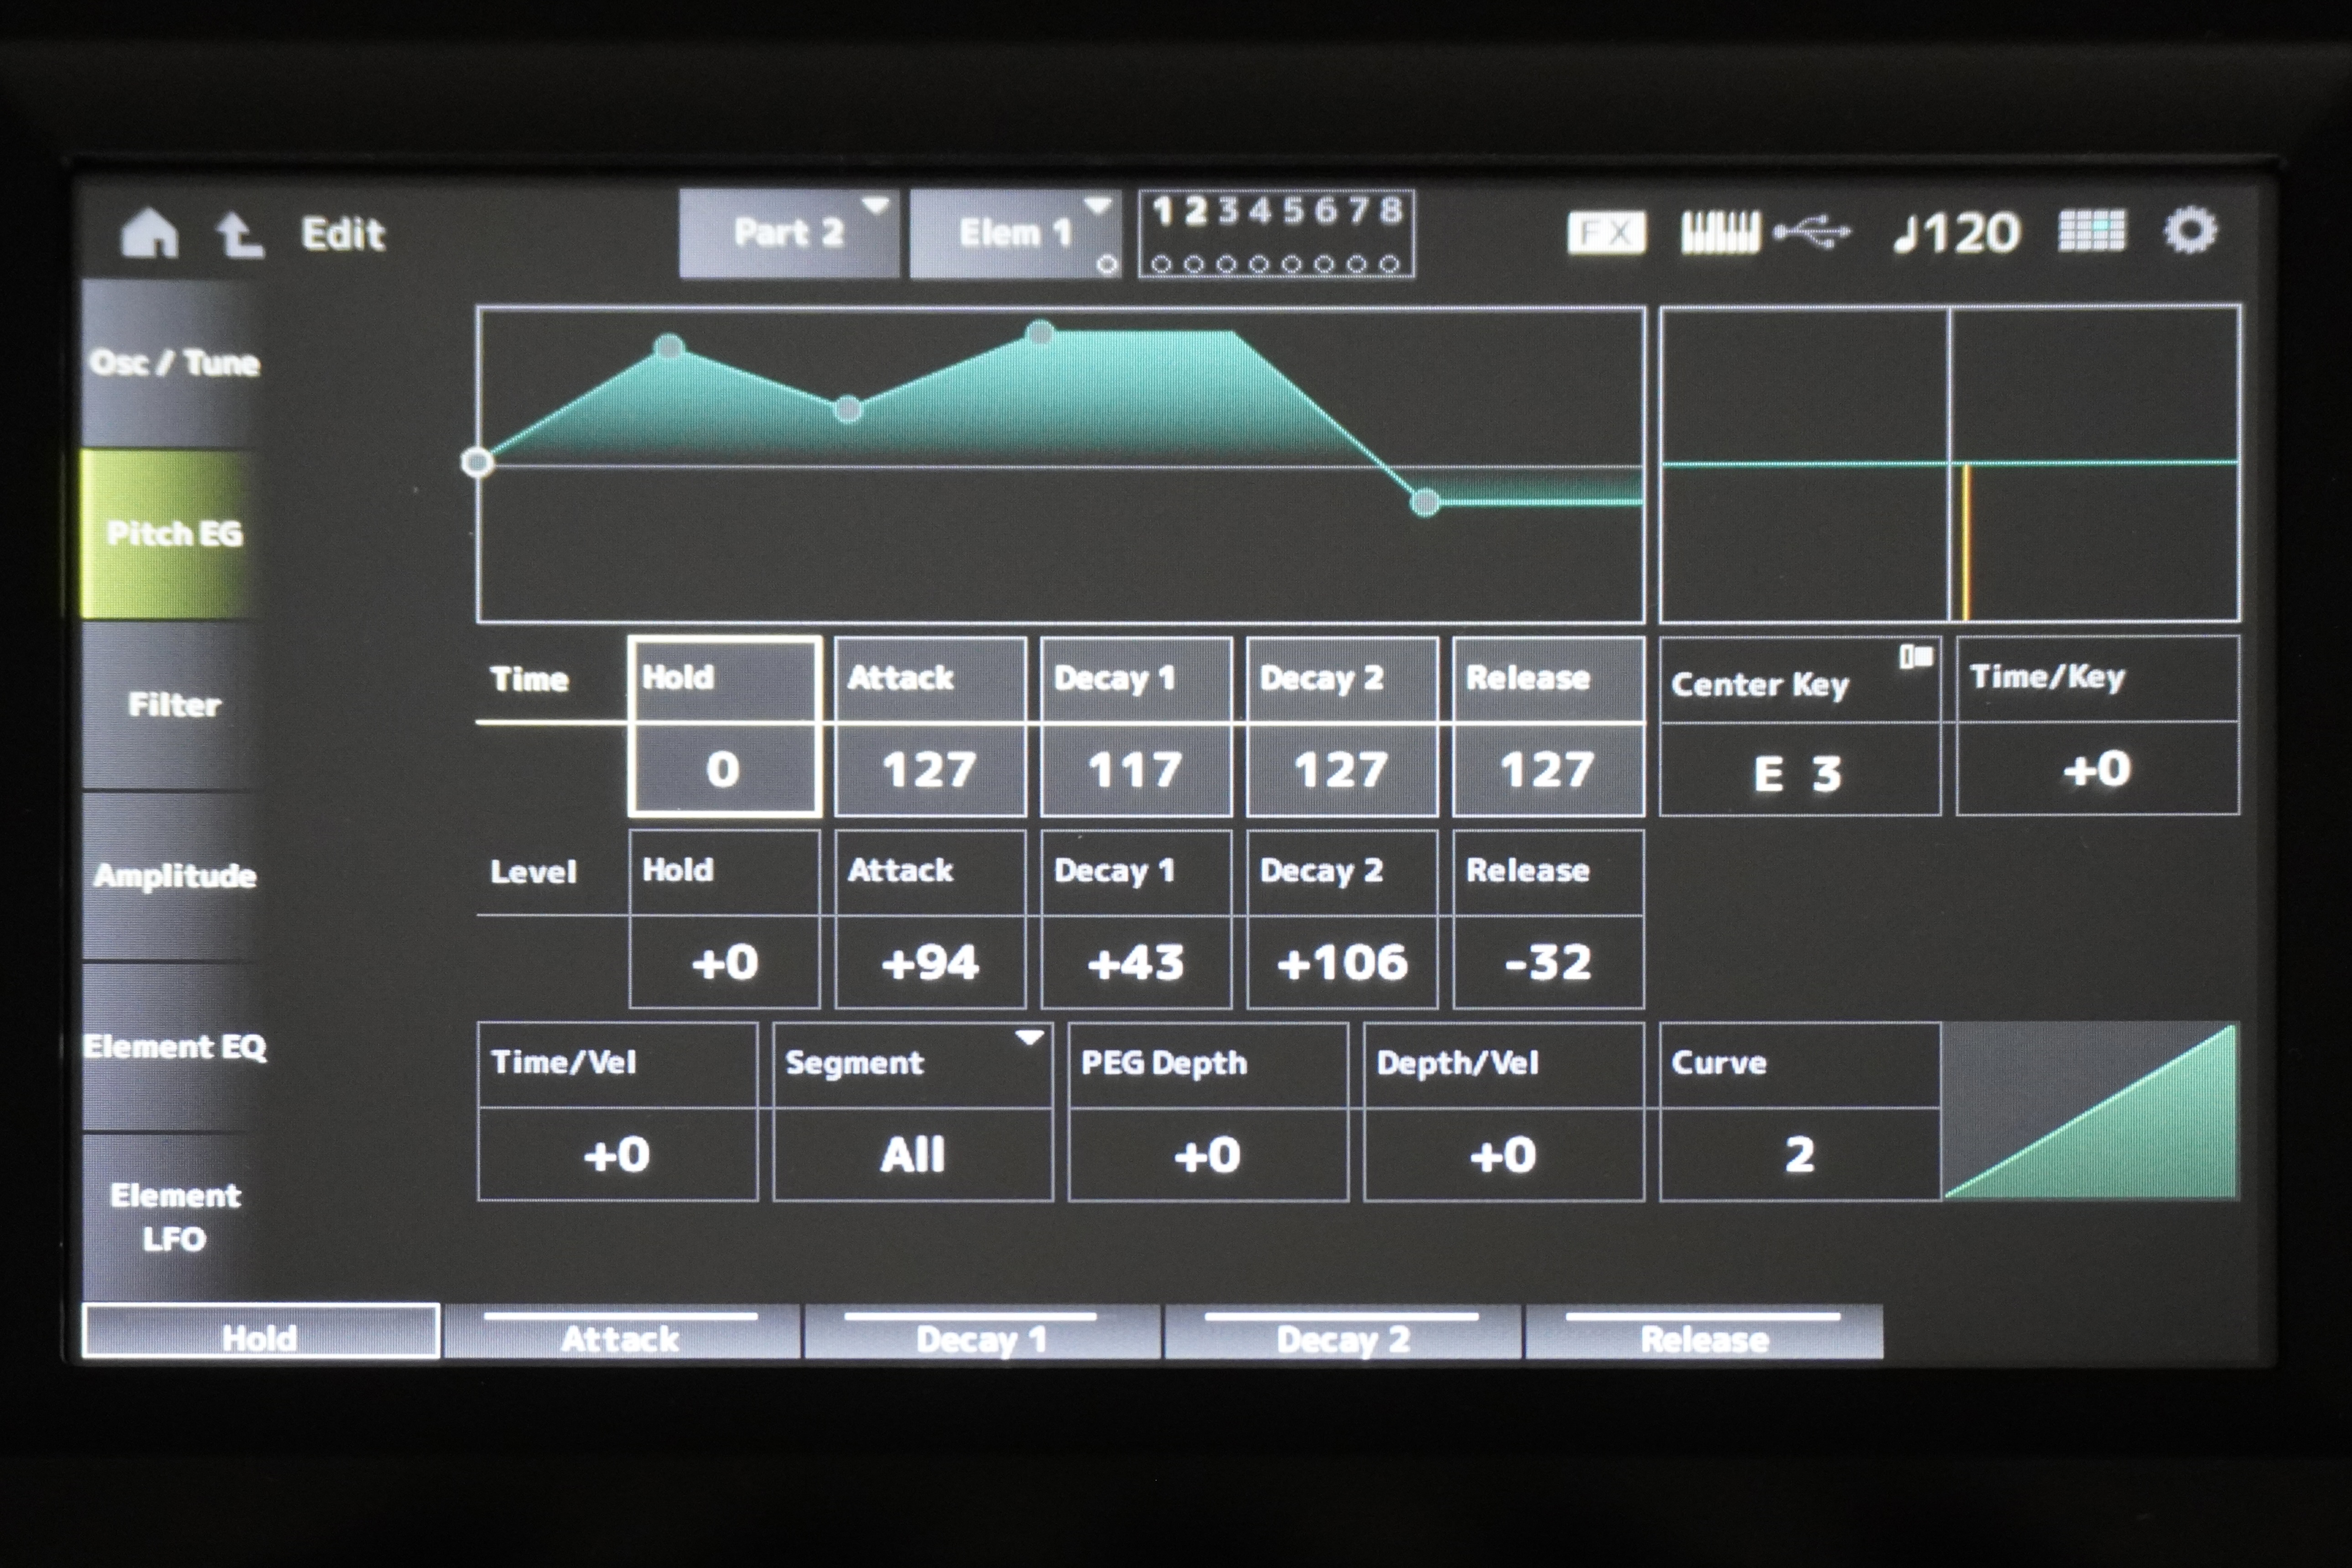Open the Elem 1 dropdown
This screenshot has height=1568, width=2352.
[1014, 234]
